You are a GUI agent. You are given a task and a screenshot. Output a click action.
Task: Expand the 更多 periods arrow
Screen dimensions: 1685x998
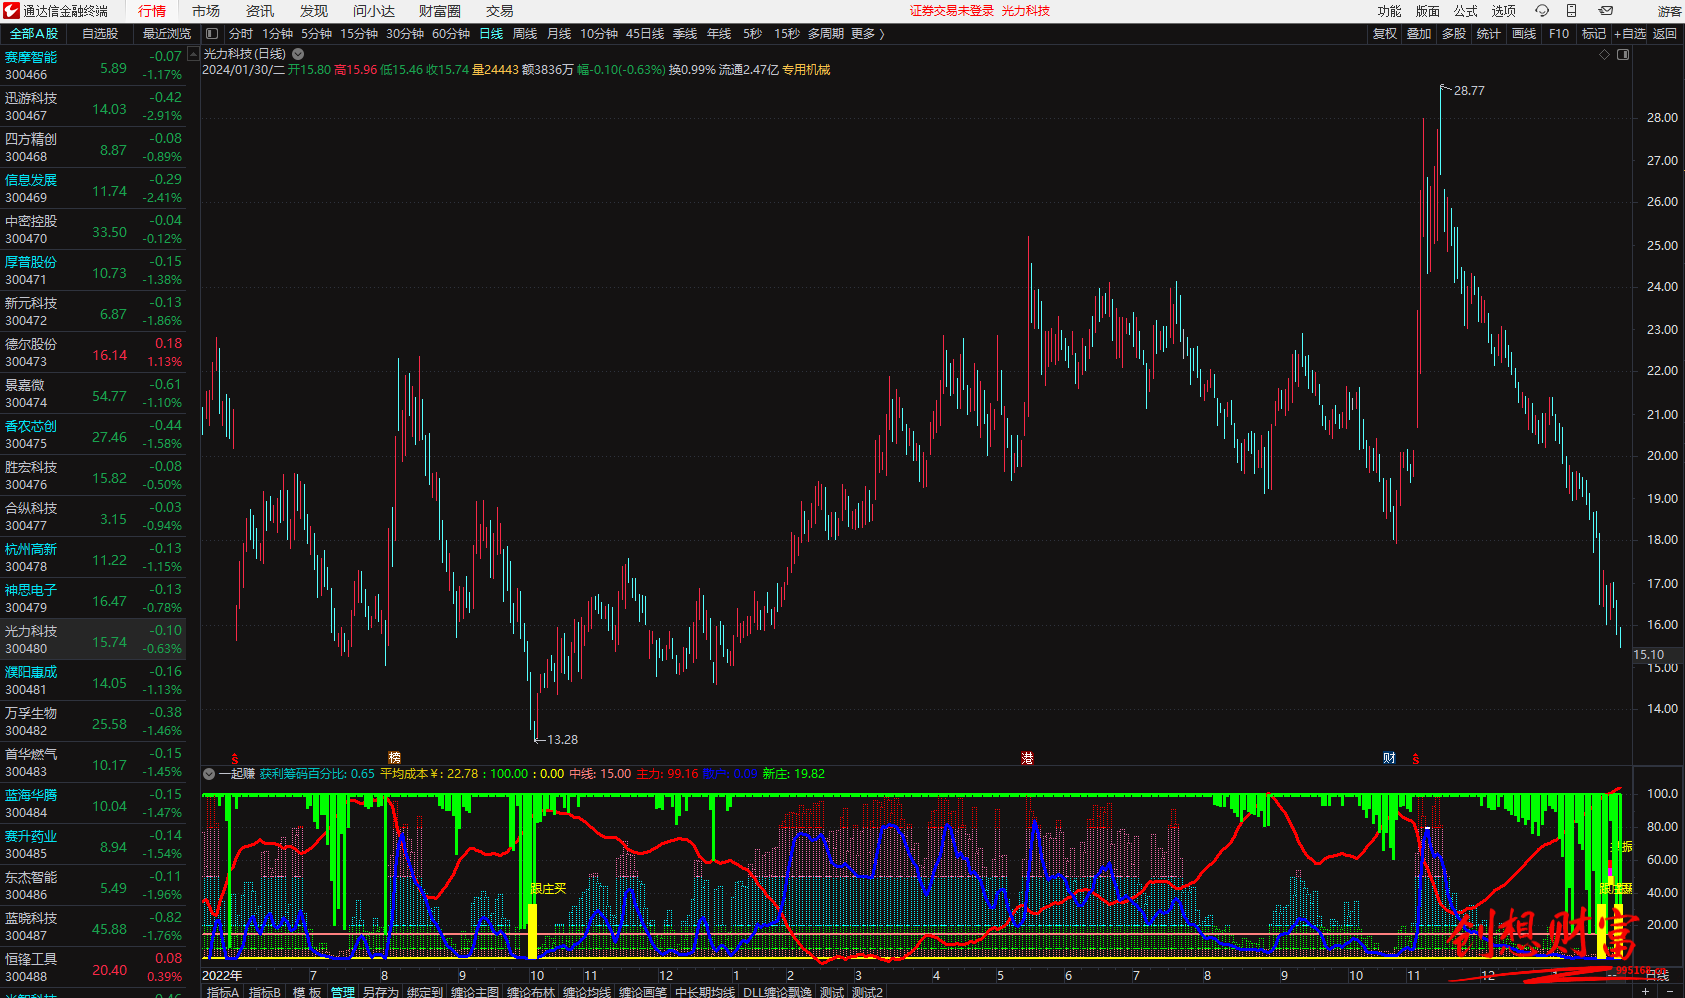tap(881, 34)
